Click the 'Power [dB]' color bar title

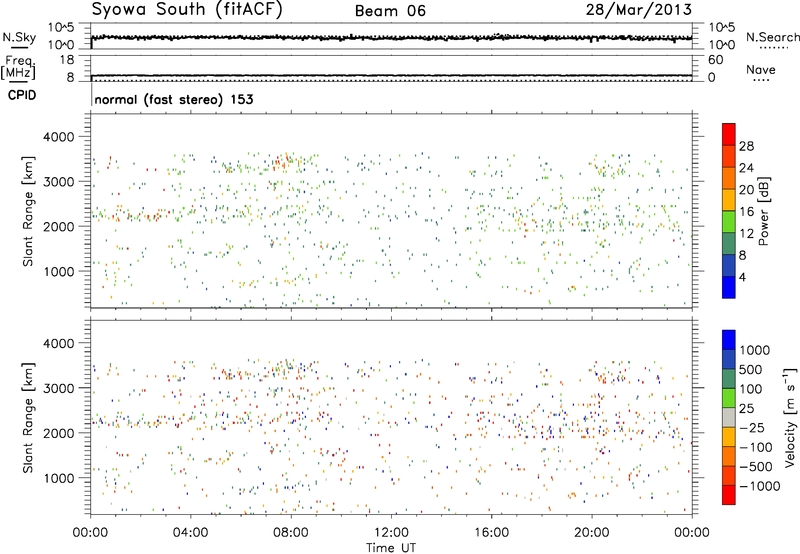point(764,211)
